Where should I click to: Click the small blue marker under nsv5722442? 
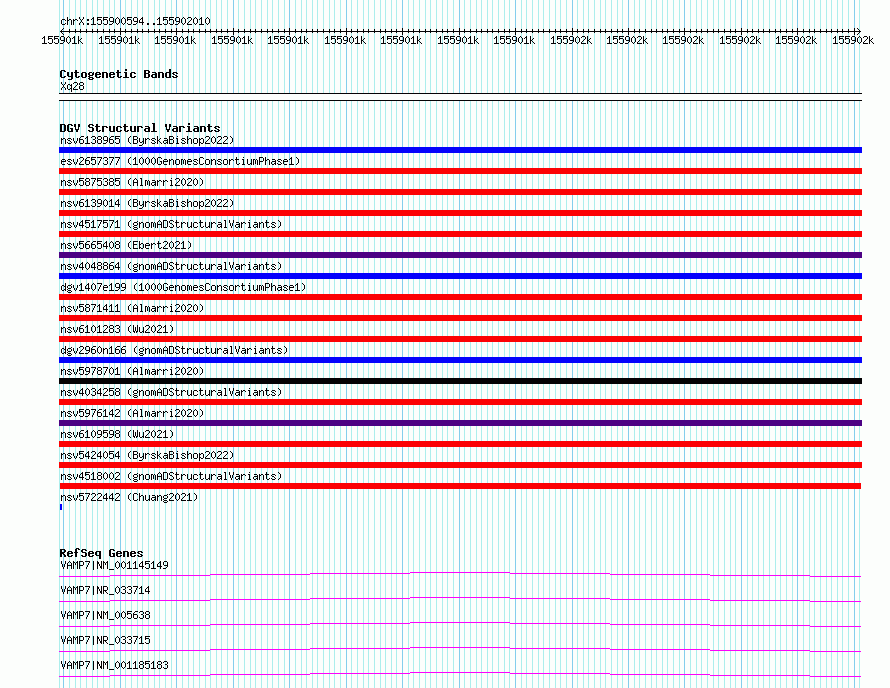coord(61,507)
